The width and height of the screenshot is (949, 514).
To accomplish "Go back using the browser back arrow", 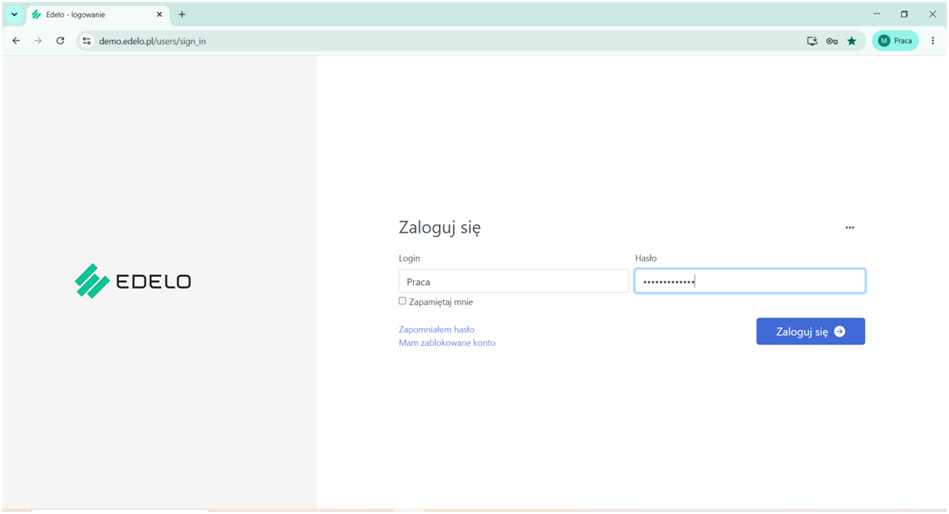I will [x=16, y=41].
